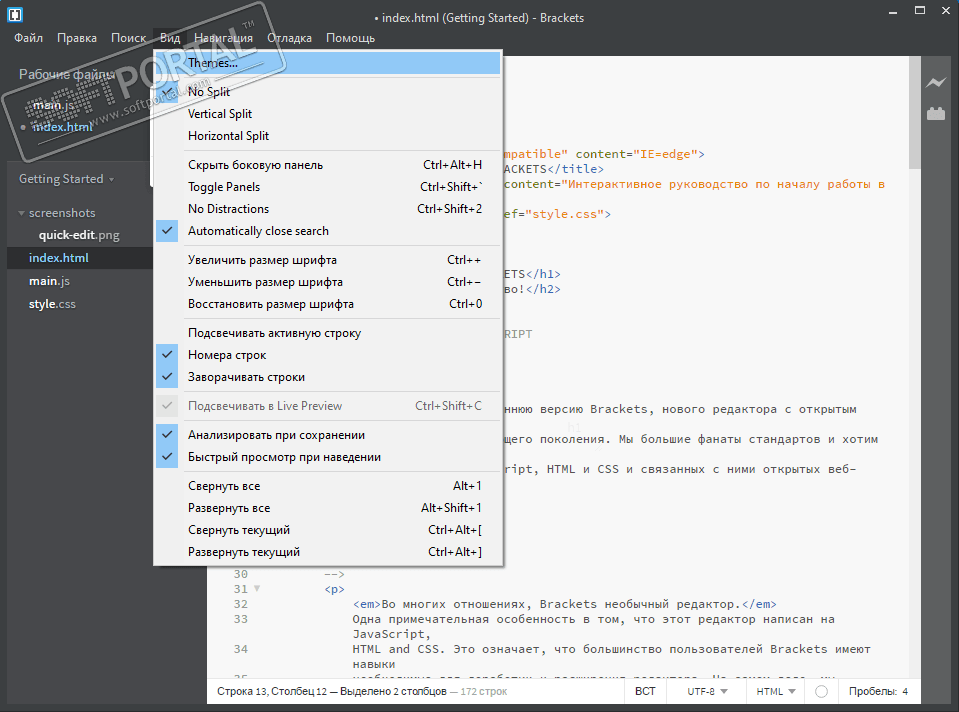Choose Развернуть текущий

tap(328, 552)
